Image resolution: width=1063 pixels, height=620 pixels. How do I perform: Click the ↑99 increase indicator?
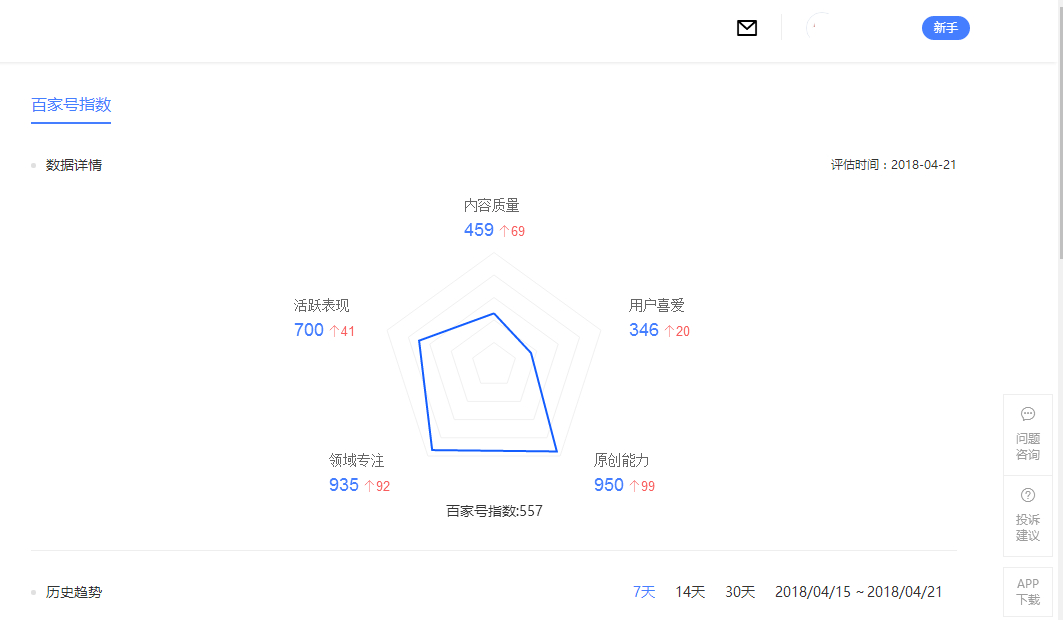642,486
